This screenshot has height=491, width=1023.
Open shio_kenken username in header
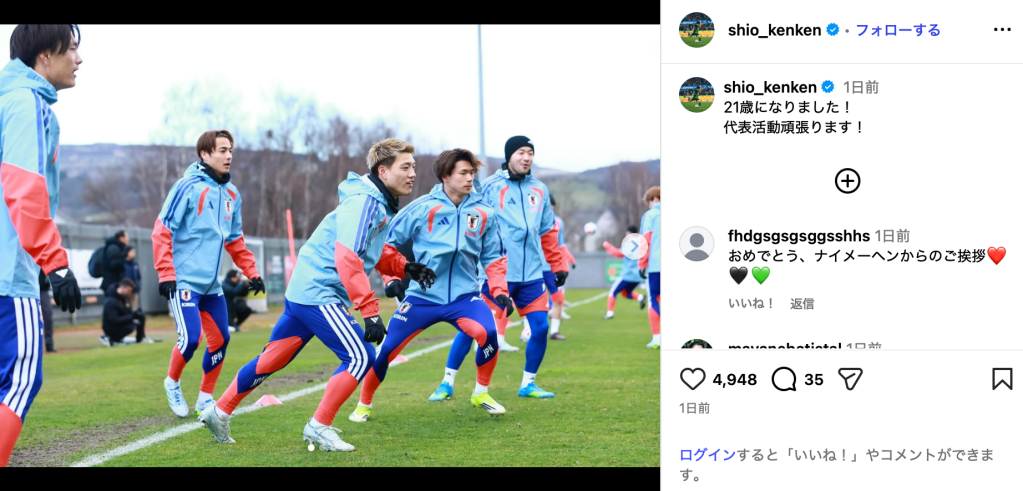pyautogui.click(x=774, y=30)
